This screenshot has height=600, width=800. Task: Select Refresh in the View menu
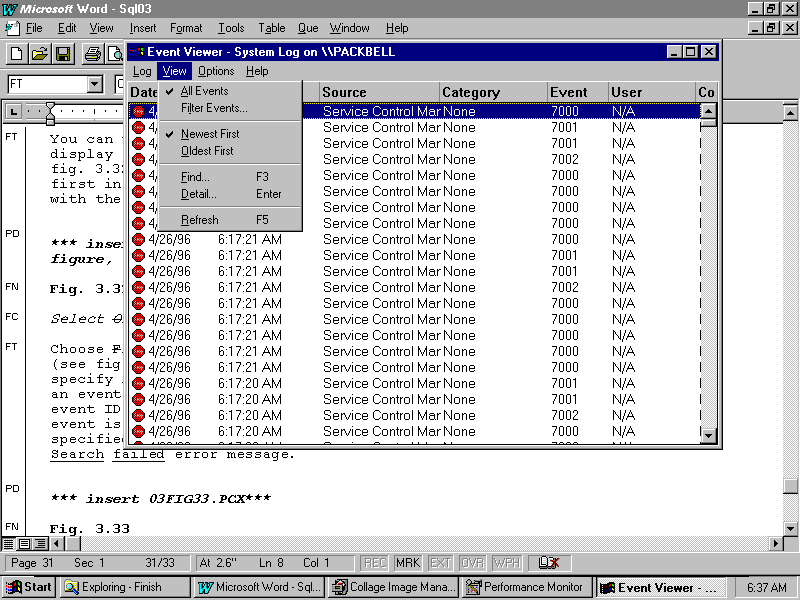pyautogui.click(x=199, y=220)
